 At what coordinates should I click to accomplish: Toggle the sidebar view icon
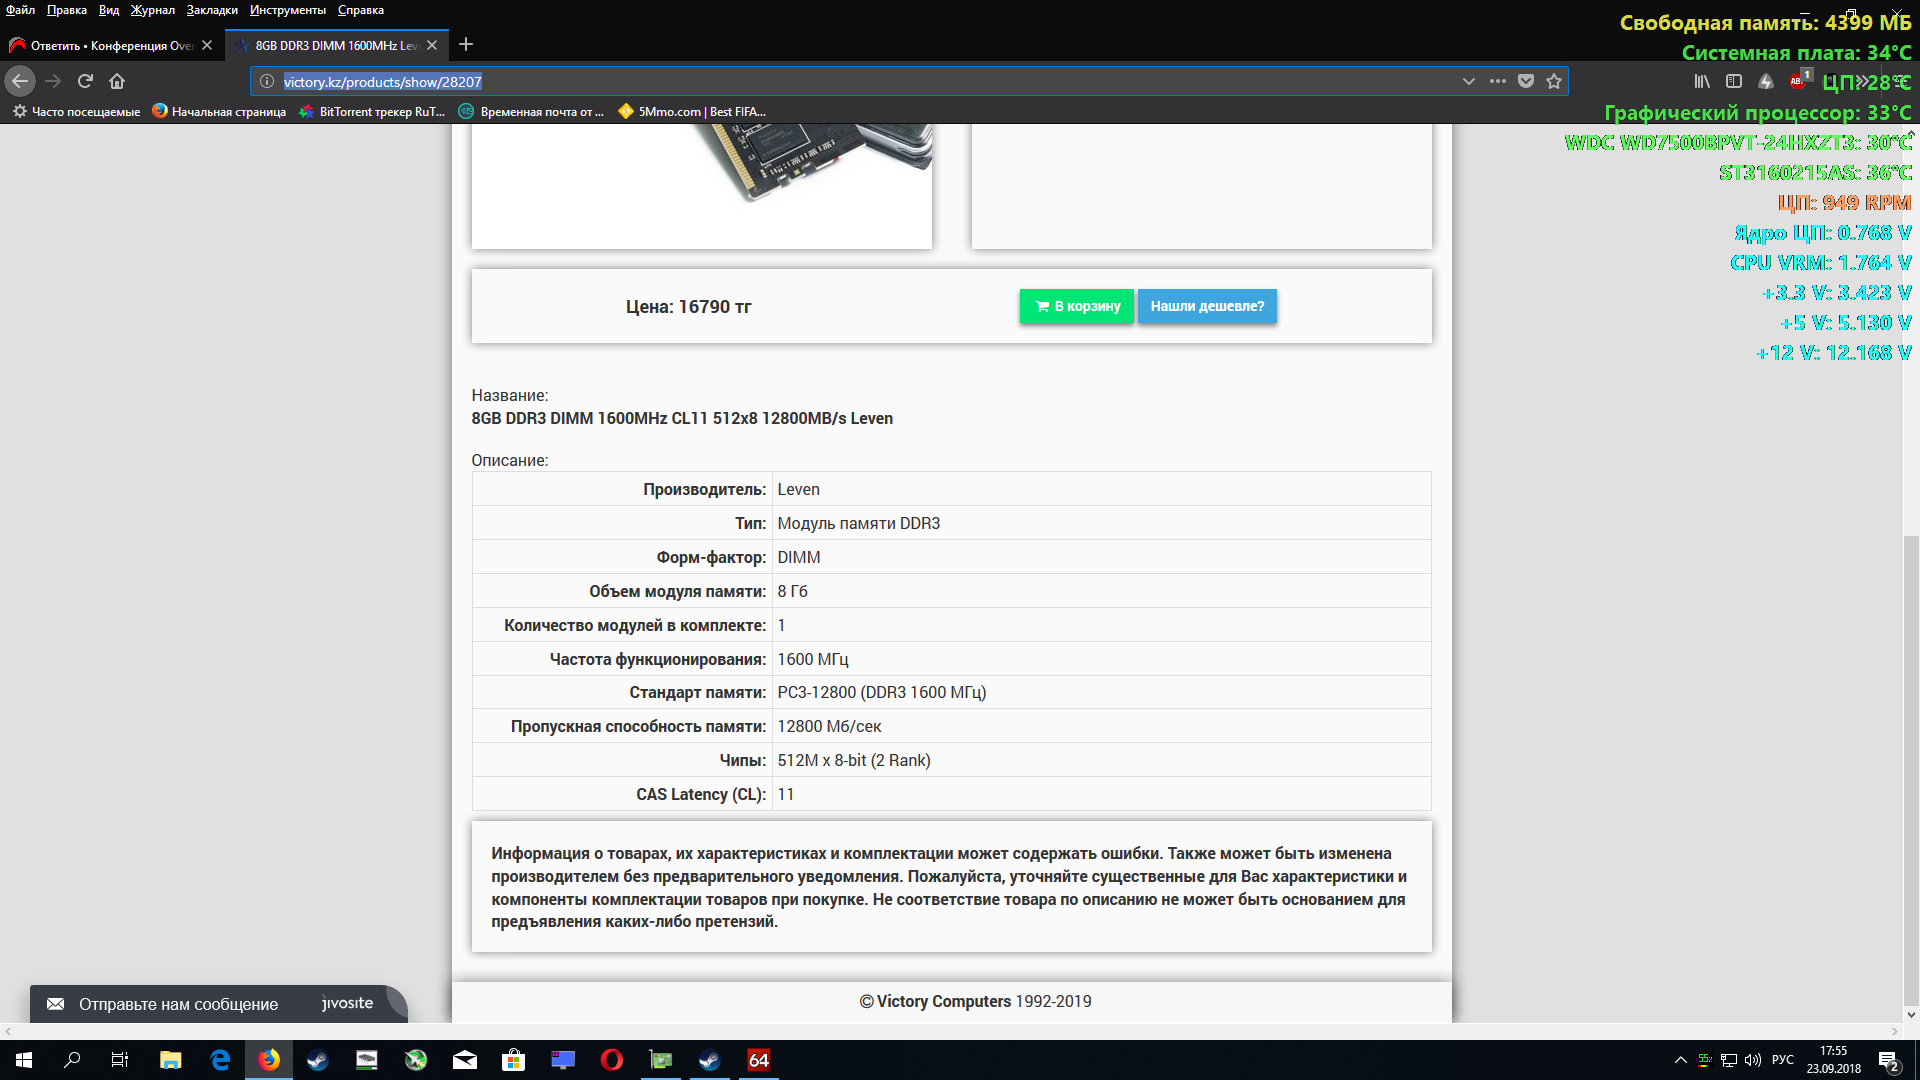click(1734, 81)
